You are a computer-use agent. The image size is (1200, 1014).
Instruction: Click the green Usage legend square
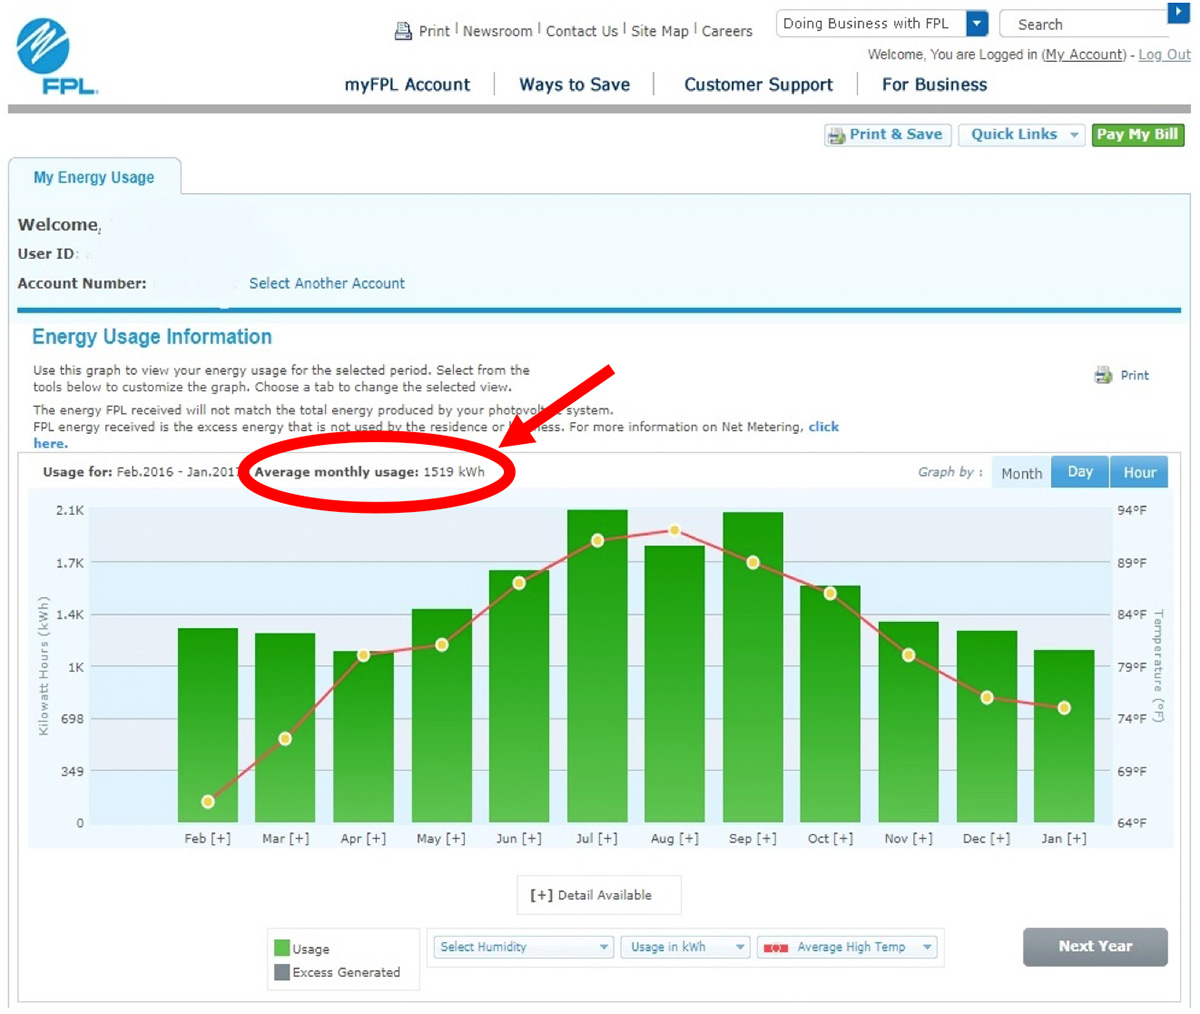coord(282,948)
